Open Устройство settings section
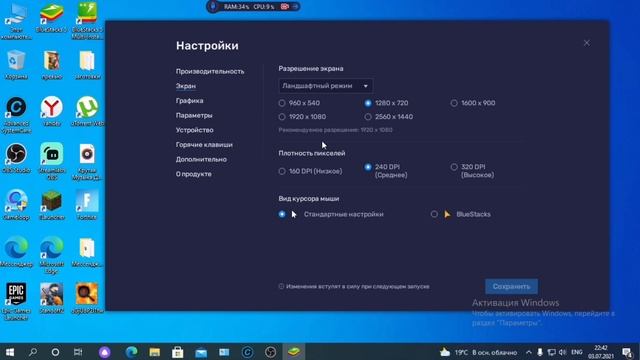Screen dimensions: 640x360 [x=194, y=130]
